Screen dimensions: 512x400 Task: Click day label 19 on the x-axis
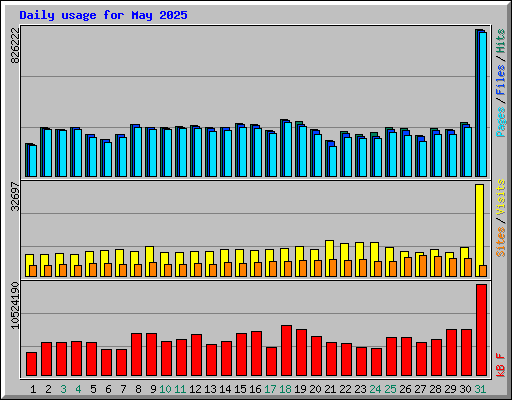click(300, 389)
